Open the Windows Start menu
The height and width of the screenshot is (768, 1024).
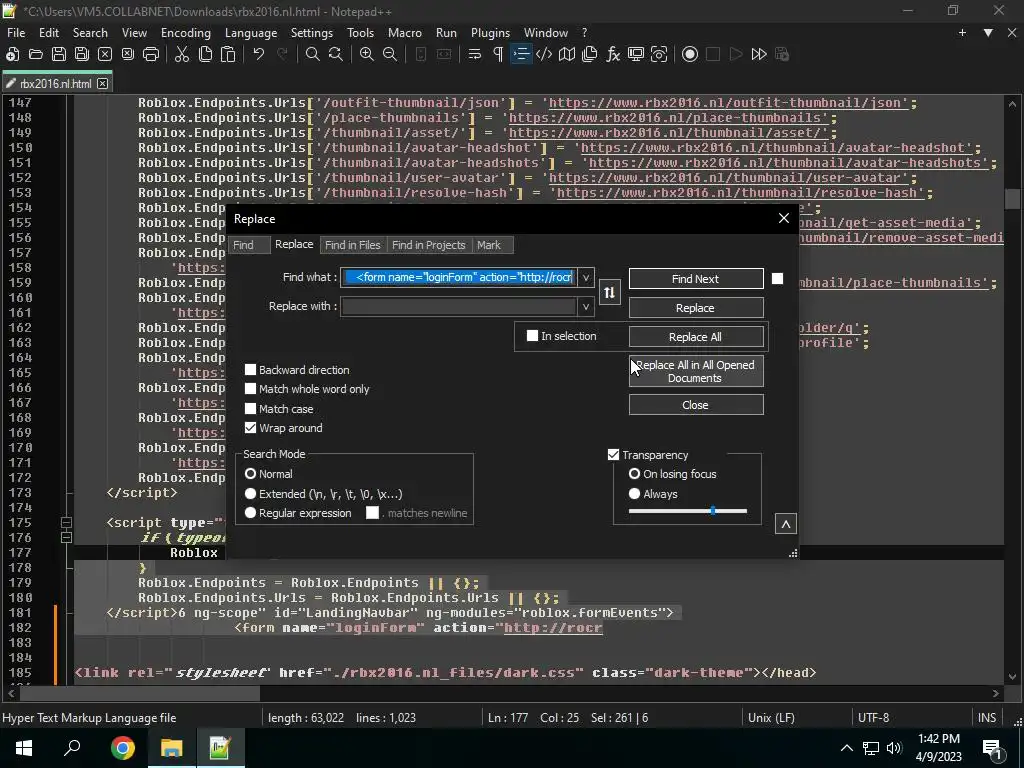(x=24, y=748)
